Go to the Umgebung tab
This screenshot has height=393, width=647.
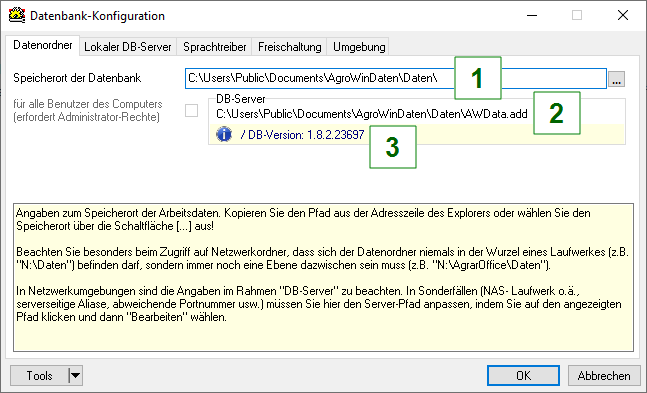pyautogui.click(x=359, y=47)
